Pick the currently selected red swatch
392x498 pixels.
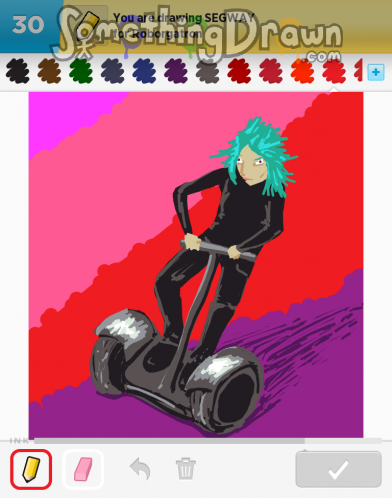334,71
